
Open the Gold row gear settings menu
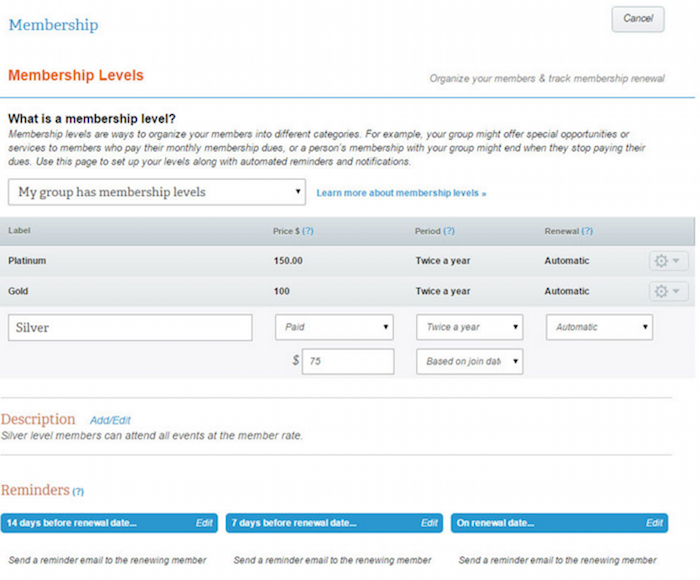click(668, 291)
